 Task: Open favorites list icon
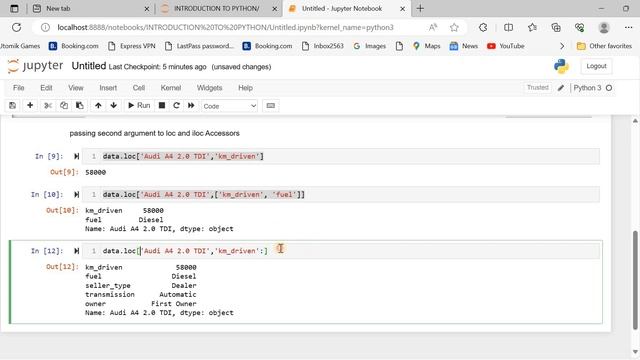pyautogui.click(x=532, y=27)
